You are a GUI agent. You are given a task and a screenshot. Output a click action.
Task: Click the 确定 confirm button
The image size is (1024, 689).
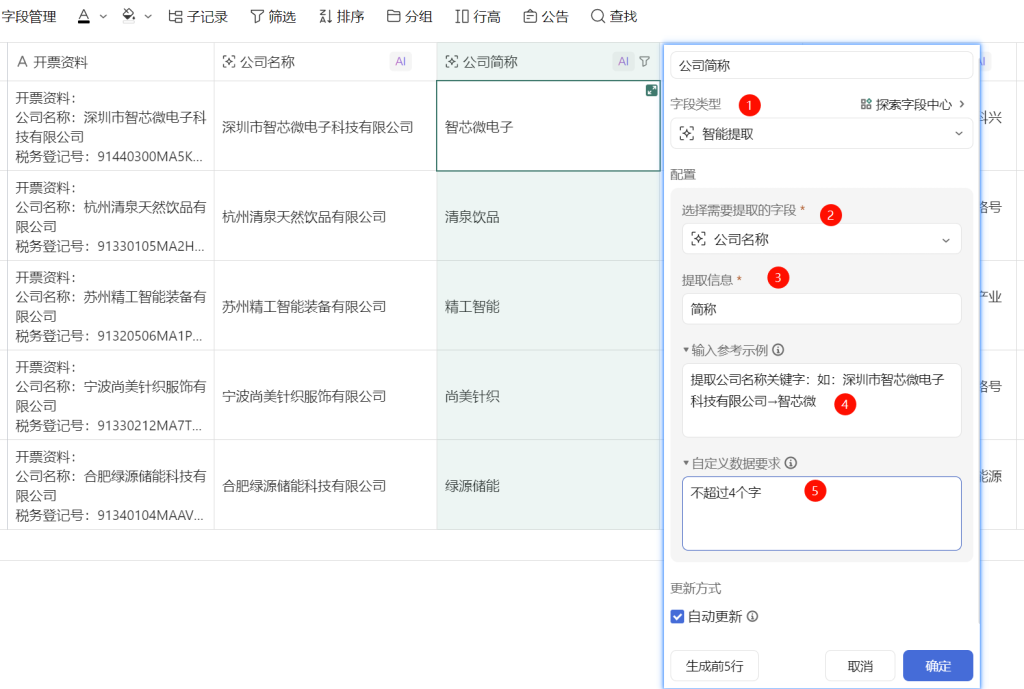(x=938, y=665)
